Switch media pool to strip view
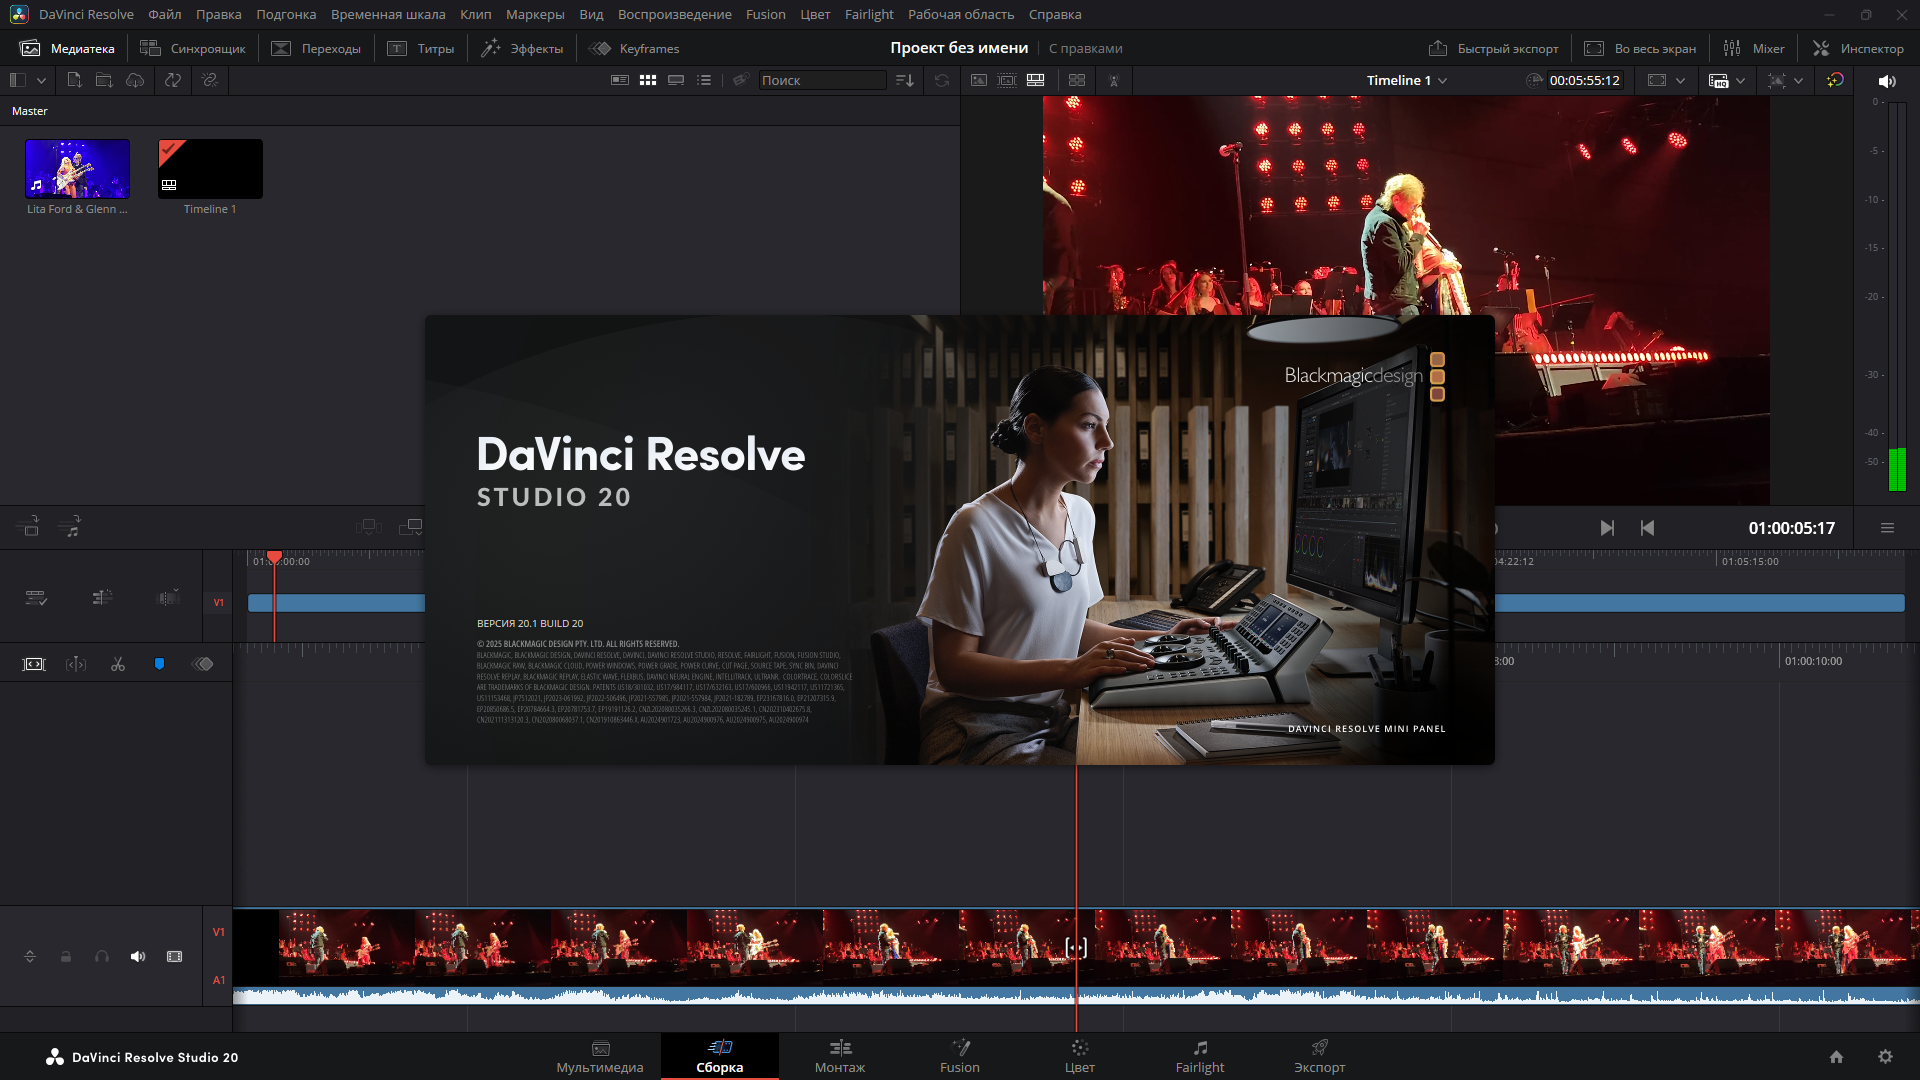Viewport: 1920px width, 1080px height. point(676,80)
